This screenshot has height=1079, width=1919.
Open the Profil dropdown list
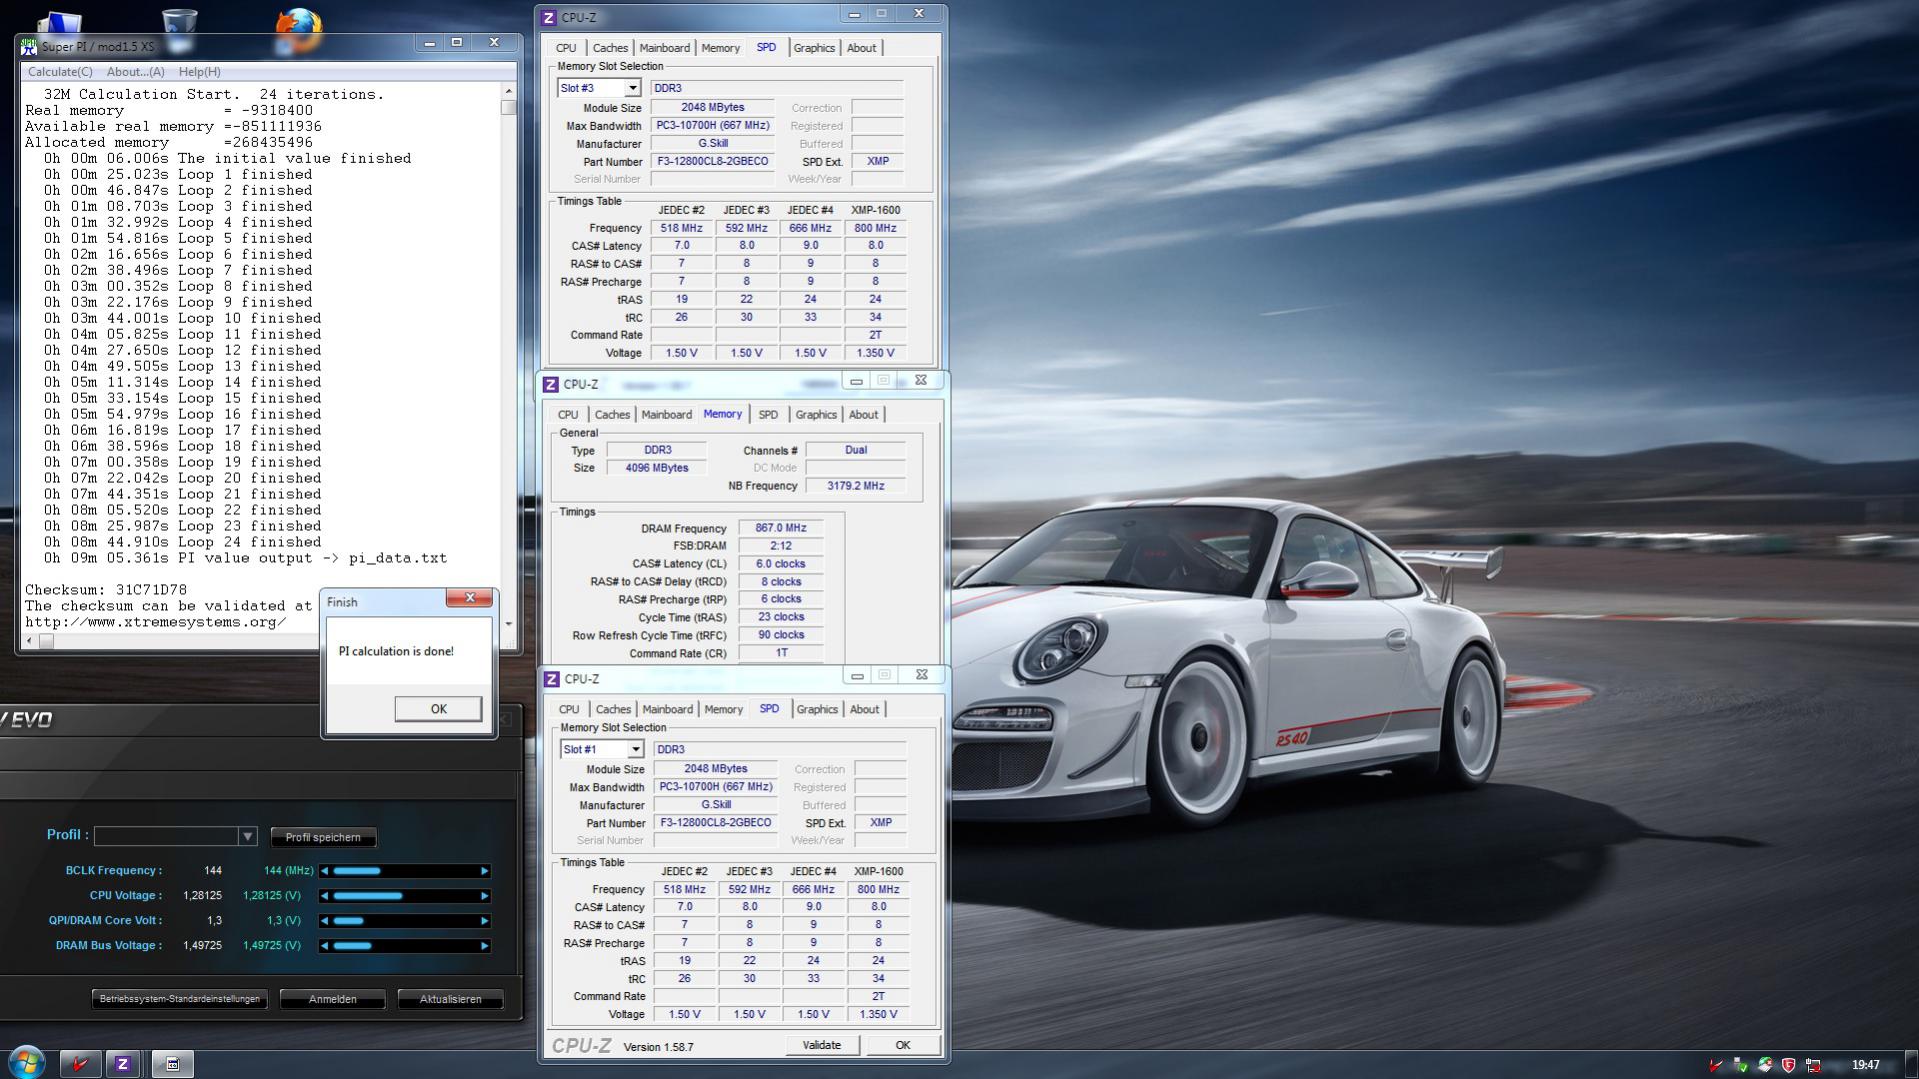coord(247,837)
